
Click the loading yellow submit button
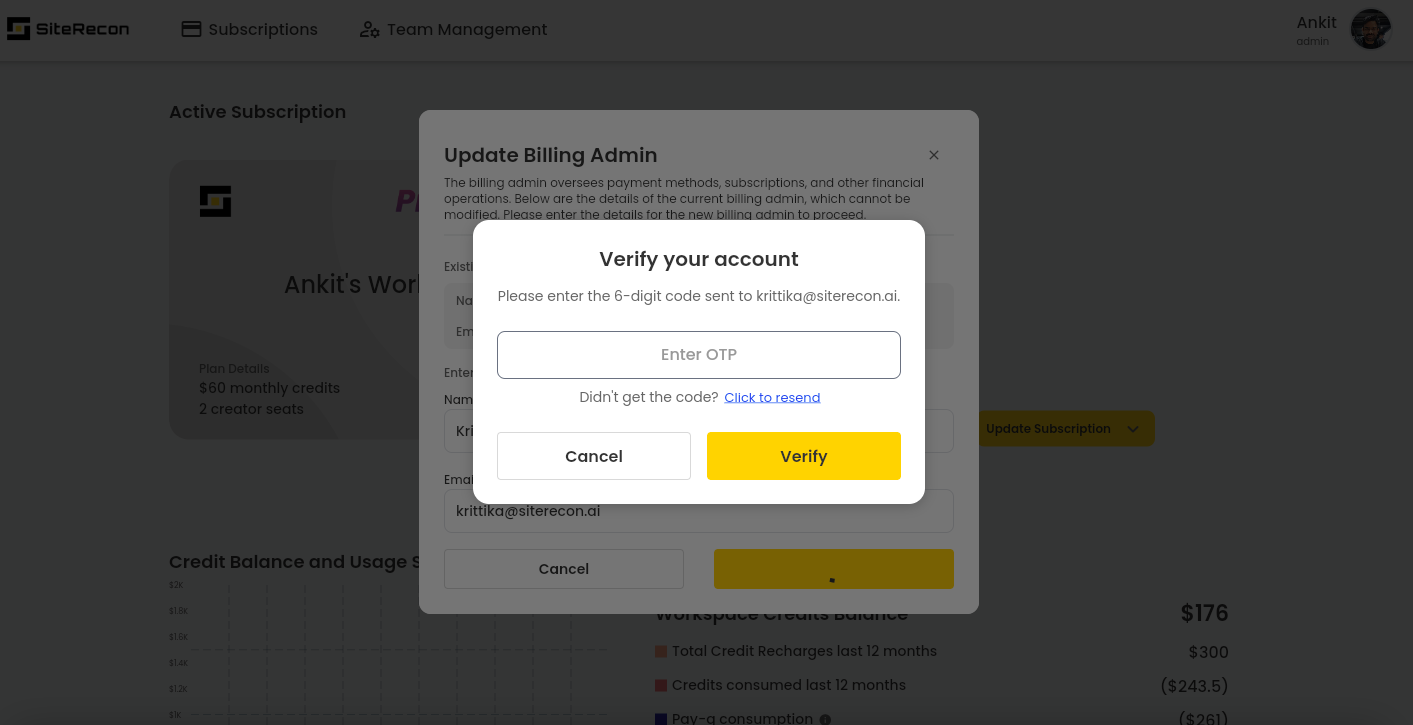(x=834, y=569)
